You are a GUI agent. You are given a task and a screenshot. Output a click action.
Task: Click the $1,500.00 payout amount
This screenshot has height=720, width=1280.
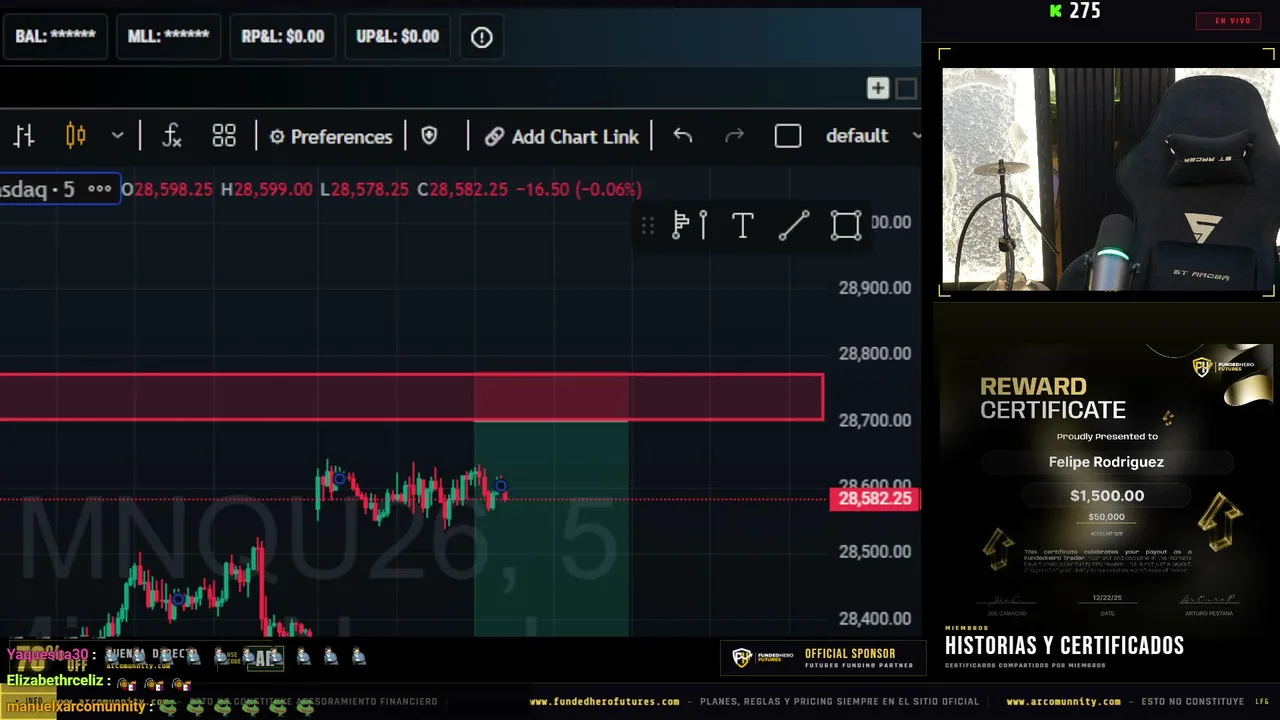pos(1107,495)
